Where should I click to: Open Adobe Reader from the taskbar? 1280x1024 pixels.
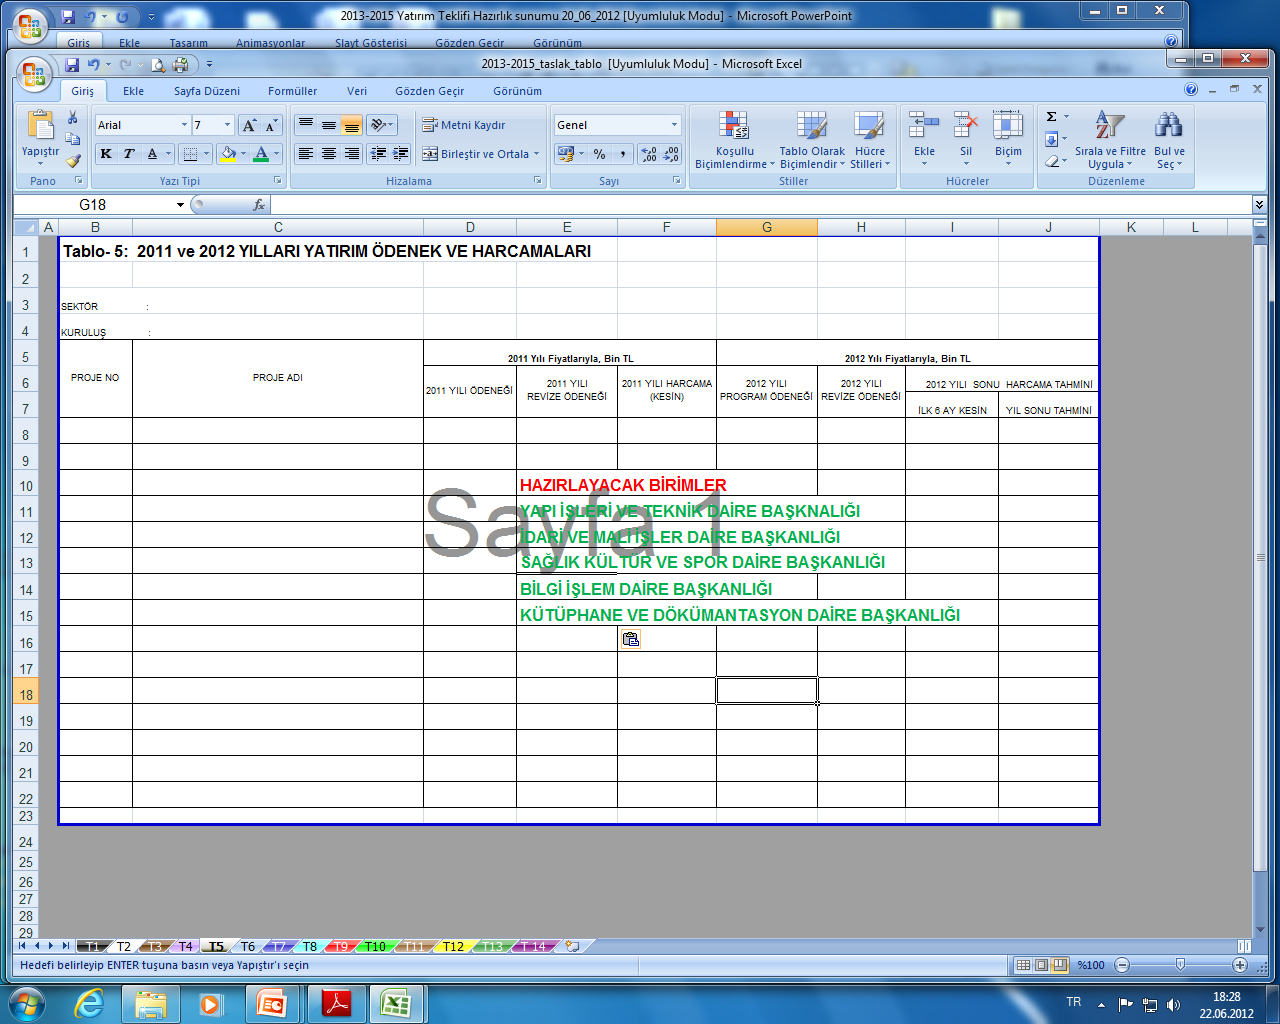click(x=336, y=1003)
